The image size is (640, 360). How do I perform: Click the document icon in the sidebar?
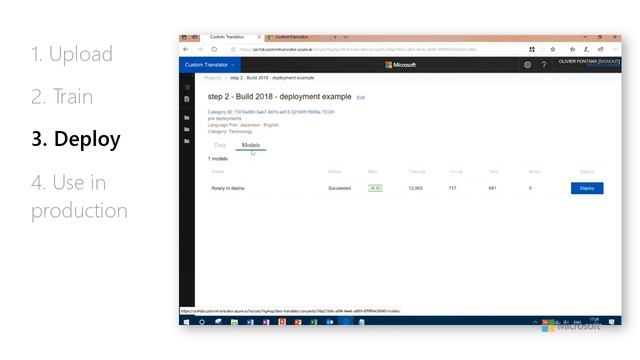(187, 99)
